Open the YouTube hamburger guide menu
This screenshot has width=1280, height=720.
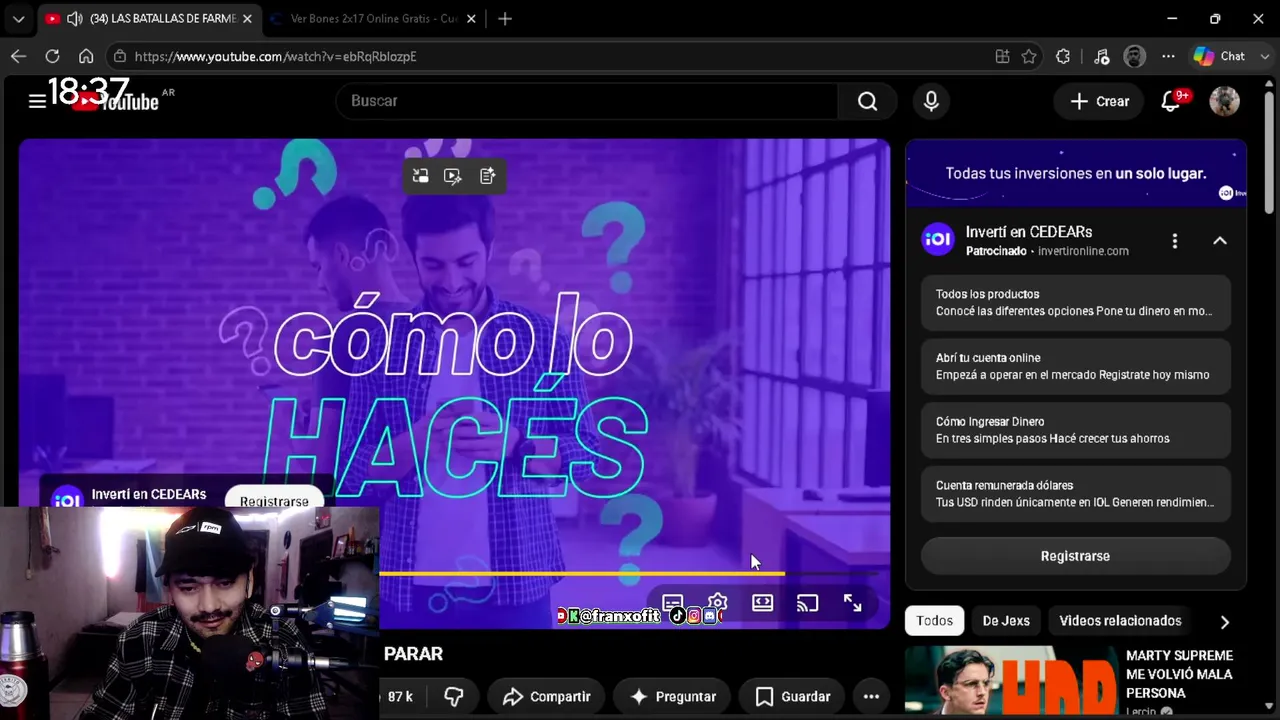37,101
